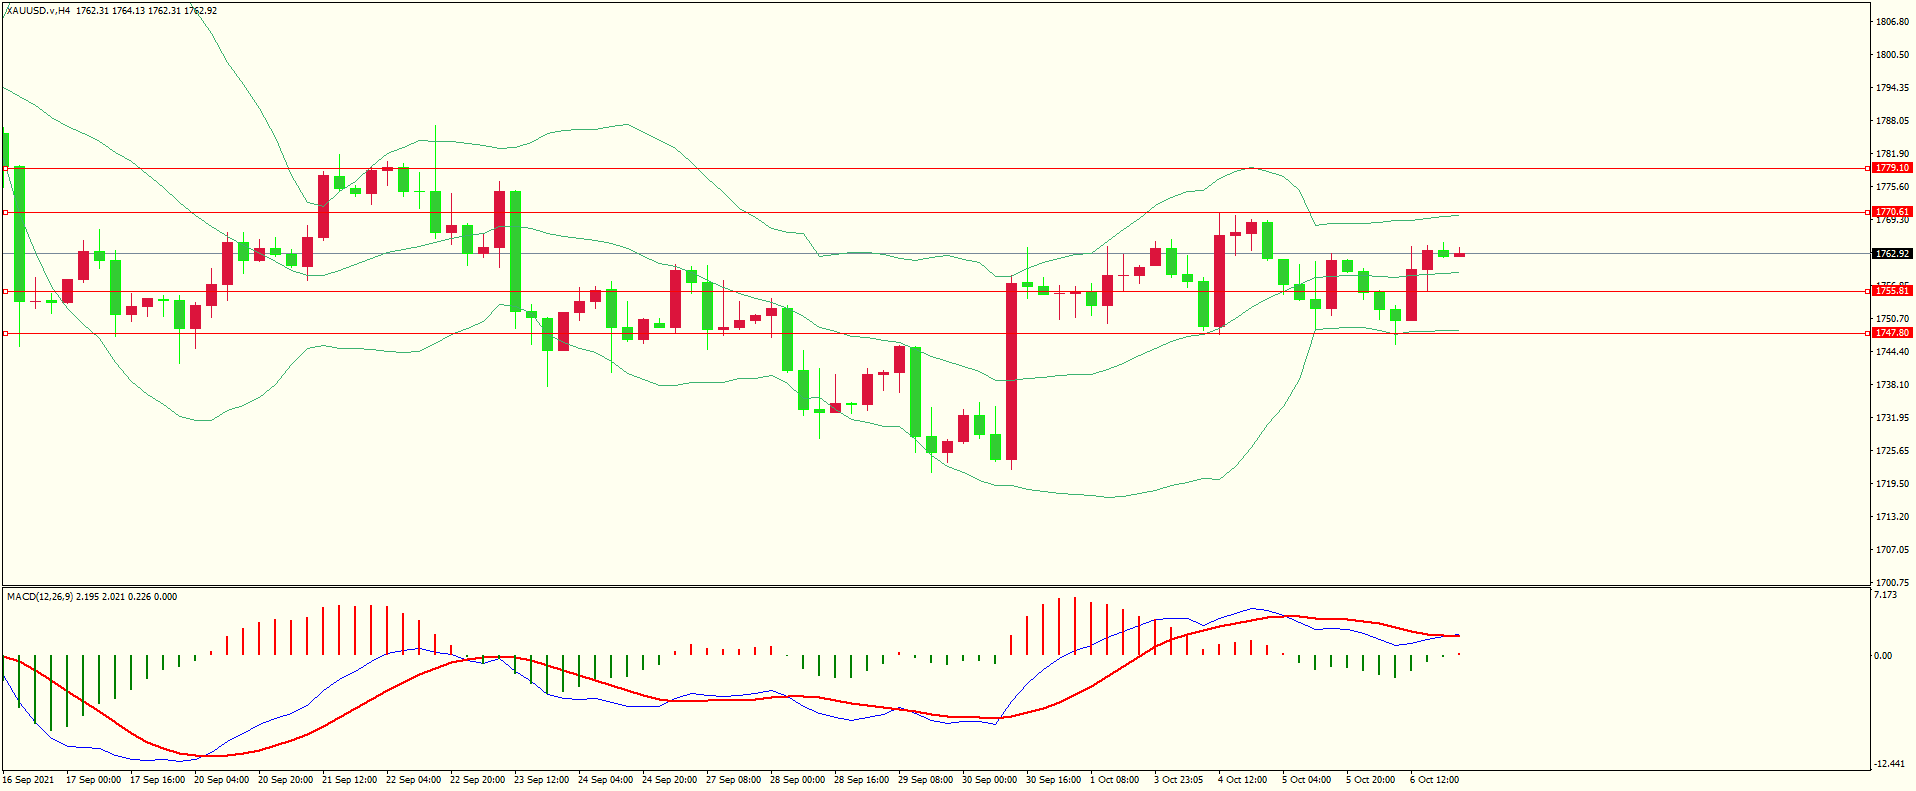Click the 1 Oct 08:00 time label
Viewport: 1916px width, 791px height.
(x=1115, y=780)
